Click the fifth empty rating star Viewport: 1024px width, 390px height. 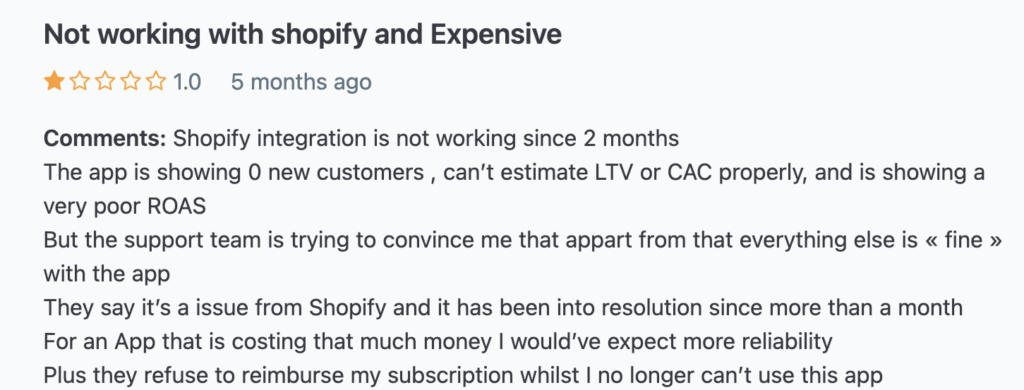[x=156, y=82]
